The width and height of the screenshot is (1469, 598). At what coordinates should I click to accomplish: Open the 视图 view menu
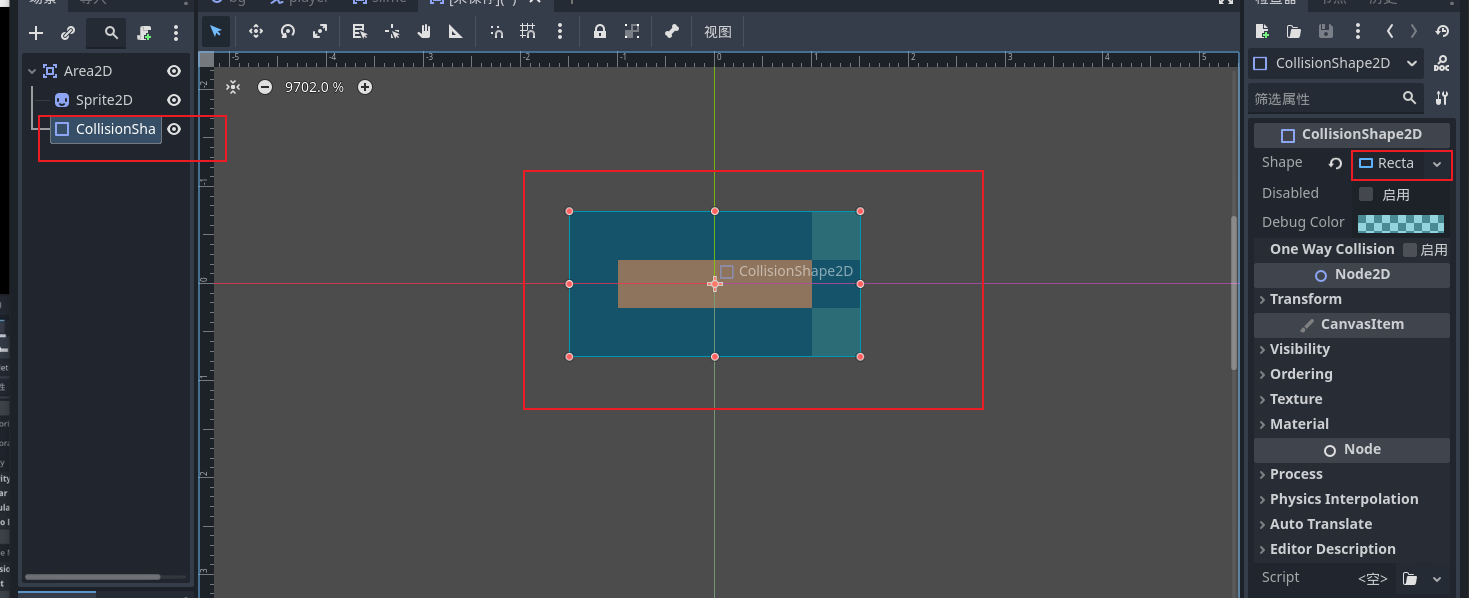coord(718,32)
